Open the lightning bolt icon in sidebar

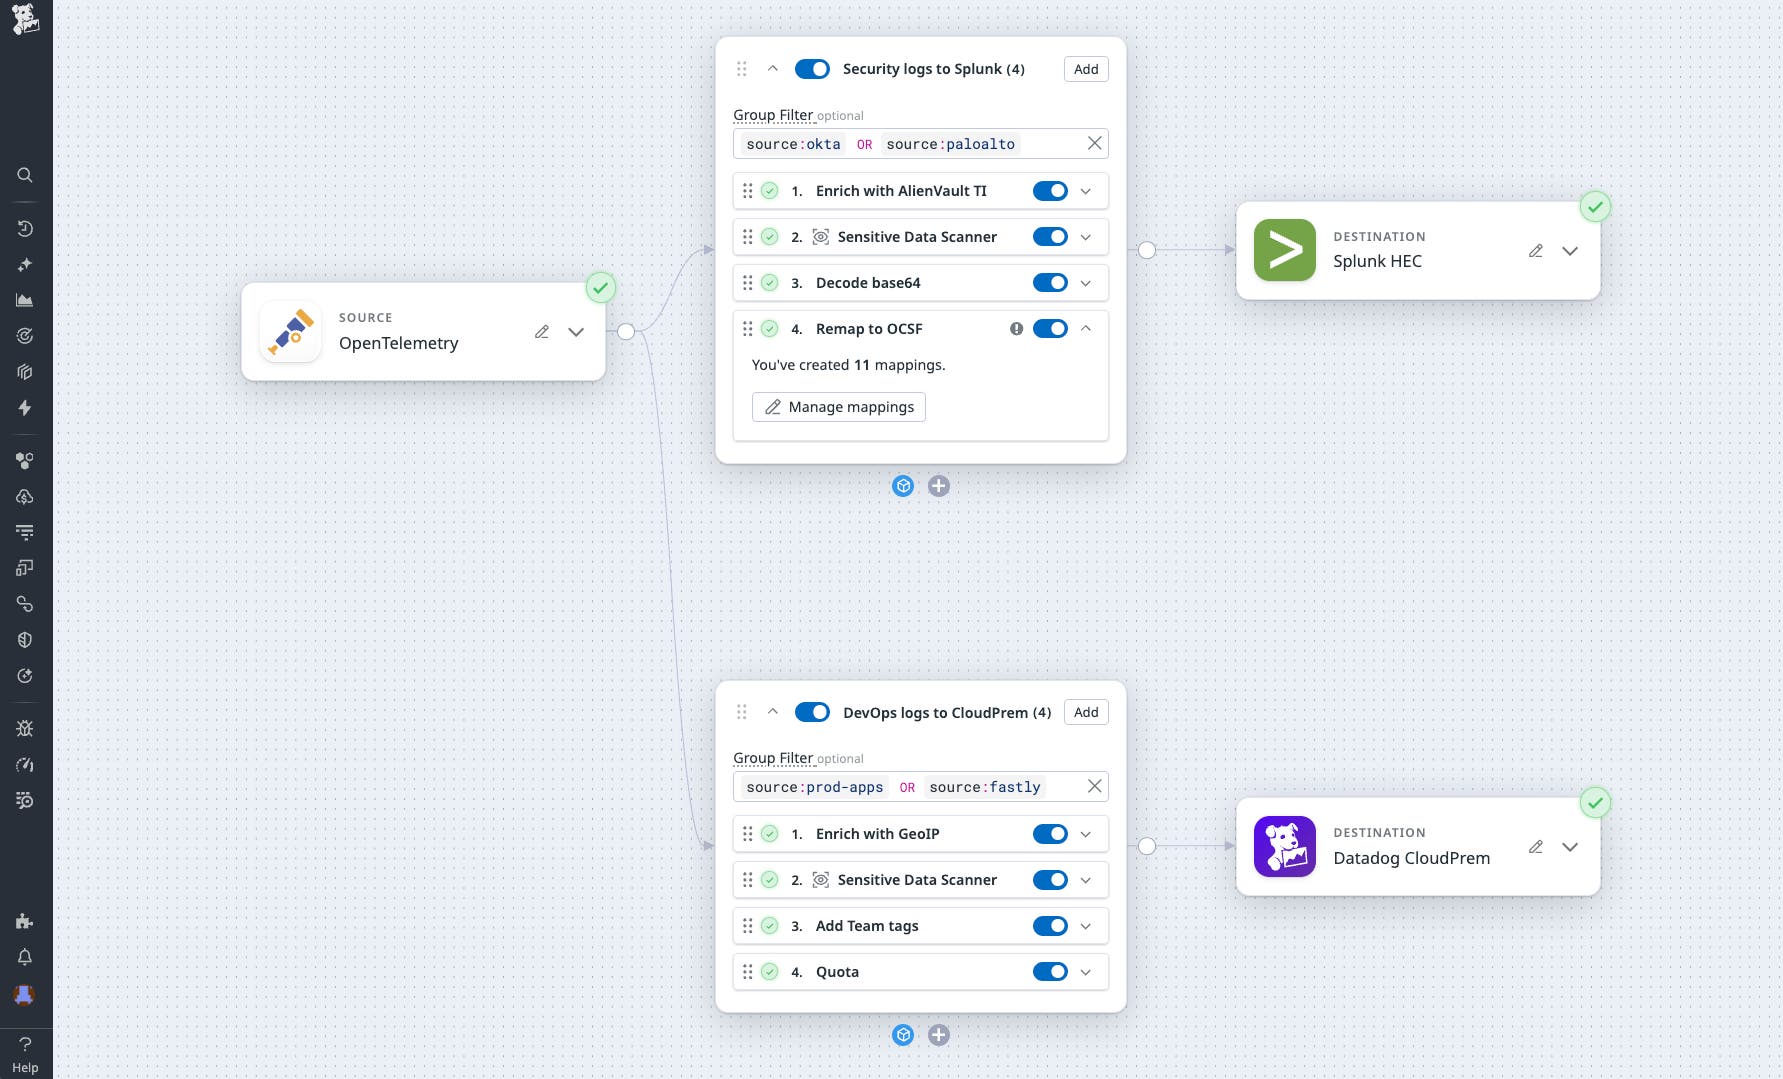24,408
